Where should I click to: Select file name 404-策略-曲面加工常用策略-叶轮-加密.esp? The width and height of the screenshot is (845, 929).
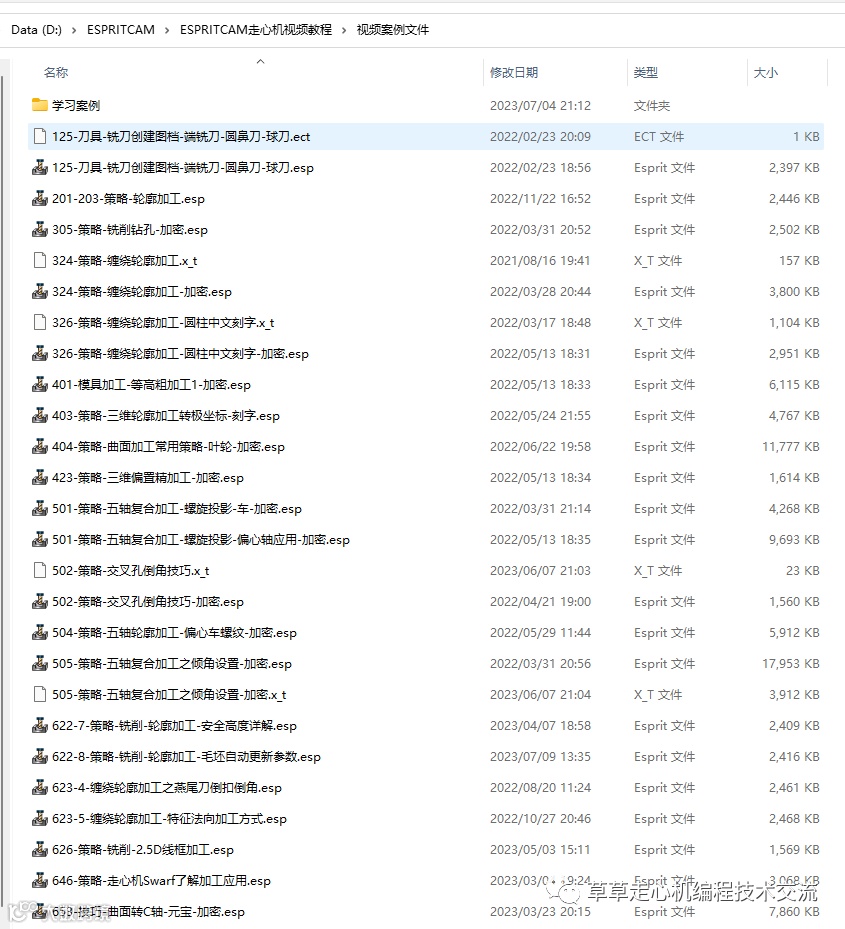tap(168, 447)
